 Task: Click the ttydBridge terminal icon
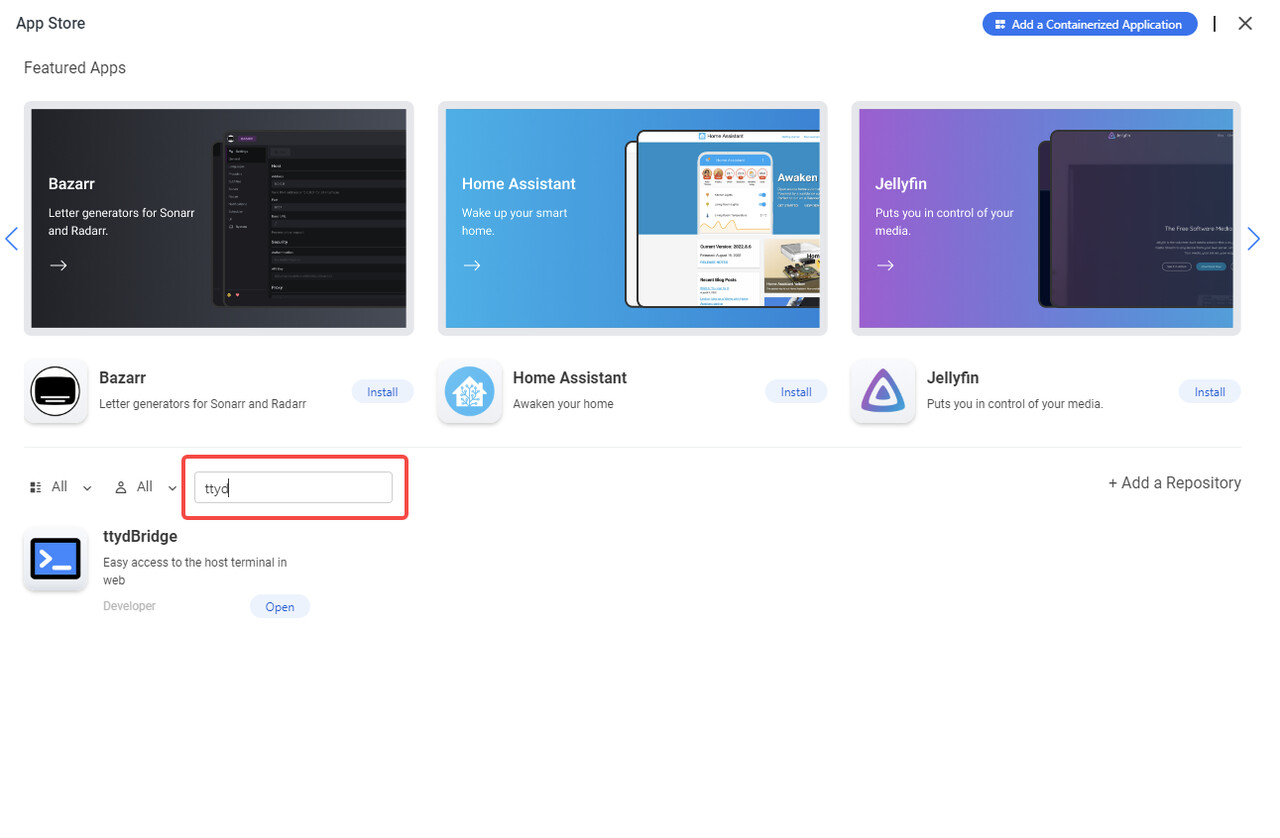pyautogui.click(x=55, y=559)
